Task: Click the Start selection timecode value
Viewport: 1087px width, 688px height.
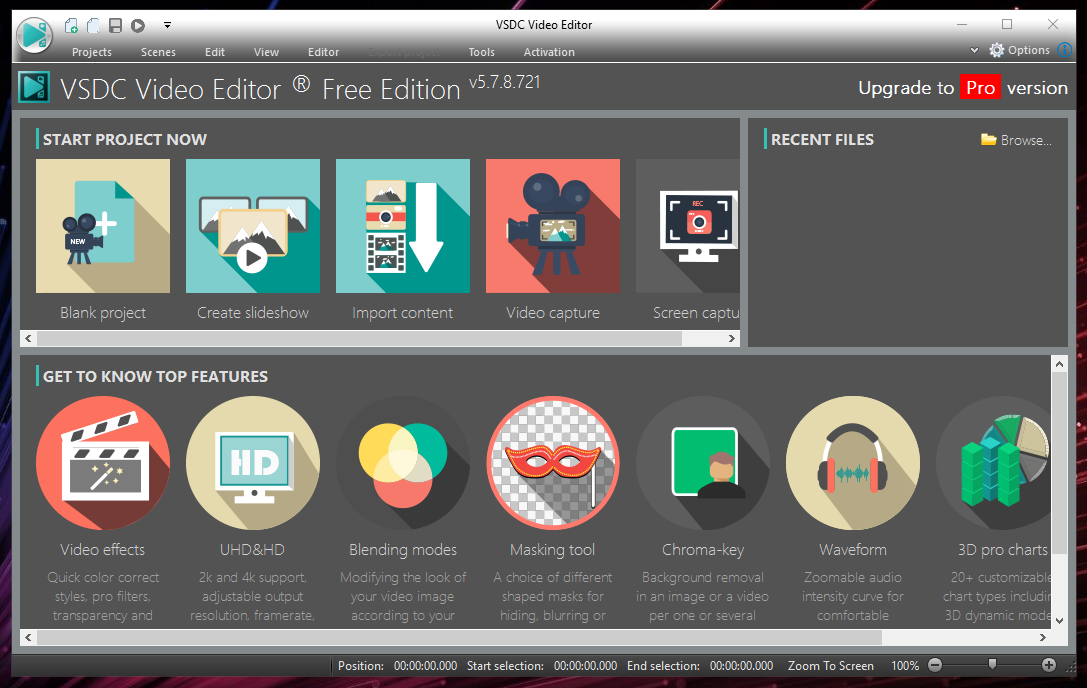Action: [x=585, y=666]
